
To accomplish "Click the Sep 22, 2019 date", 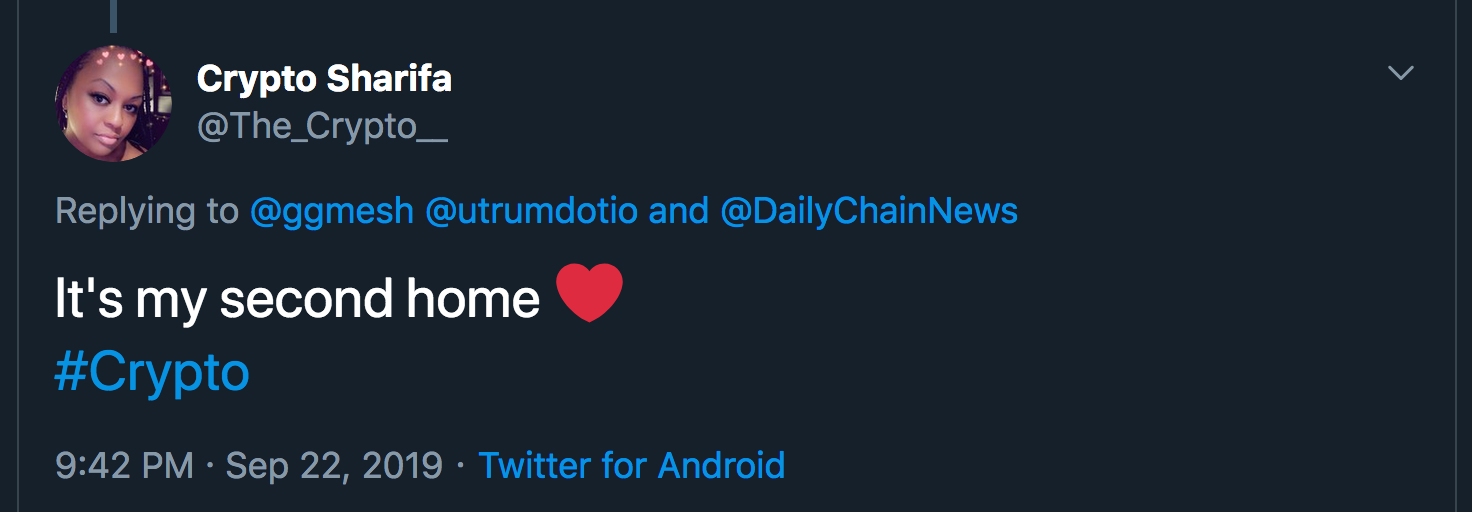I will 334,466.
